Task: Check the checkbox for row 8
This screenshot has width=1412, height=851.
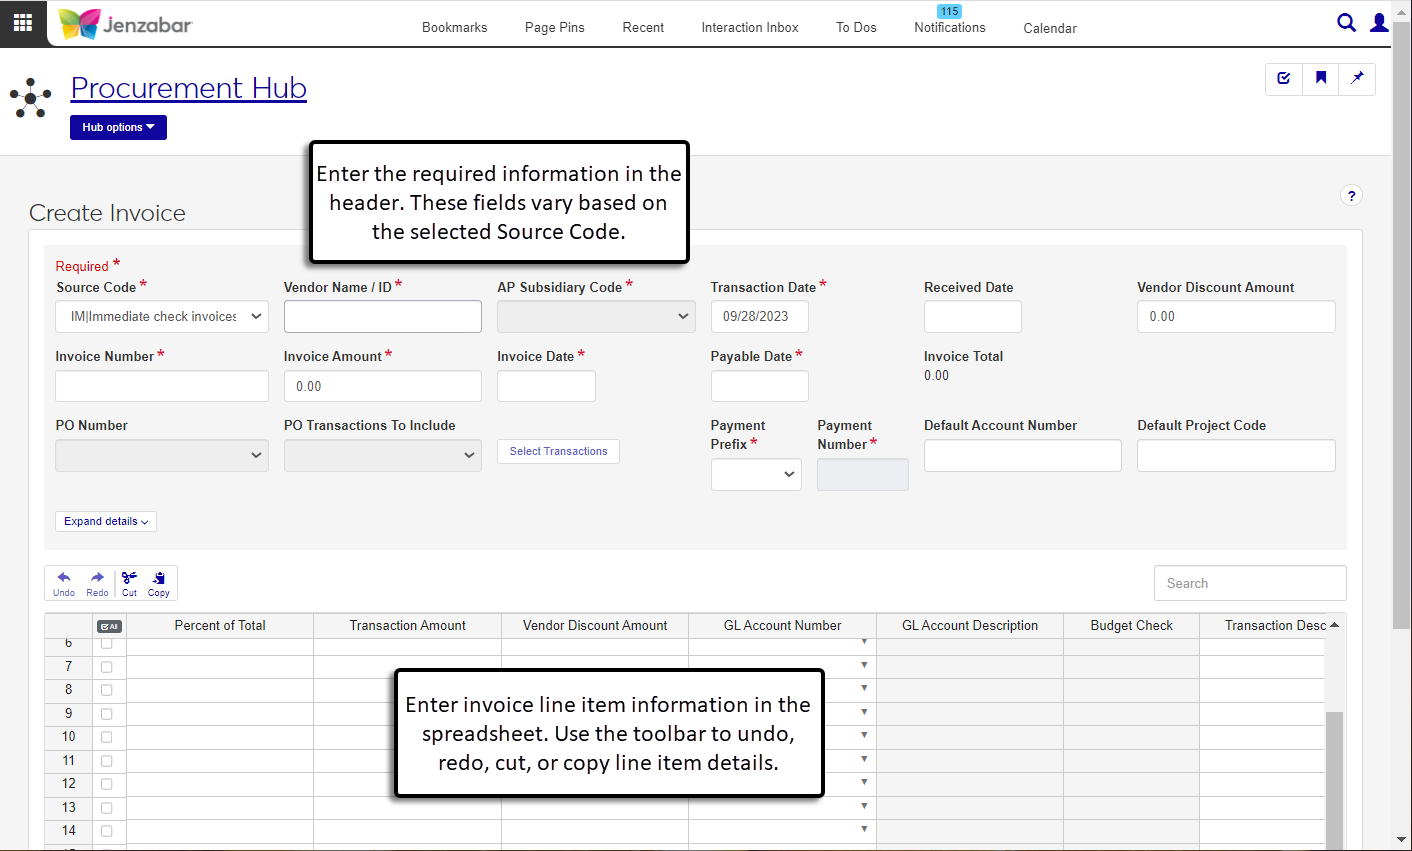Action: coord(106,690)
